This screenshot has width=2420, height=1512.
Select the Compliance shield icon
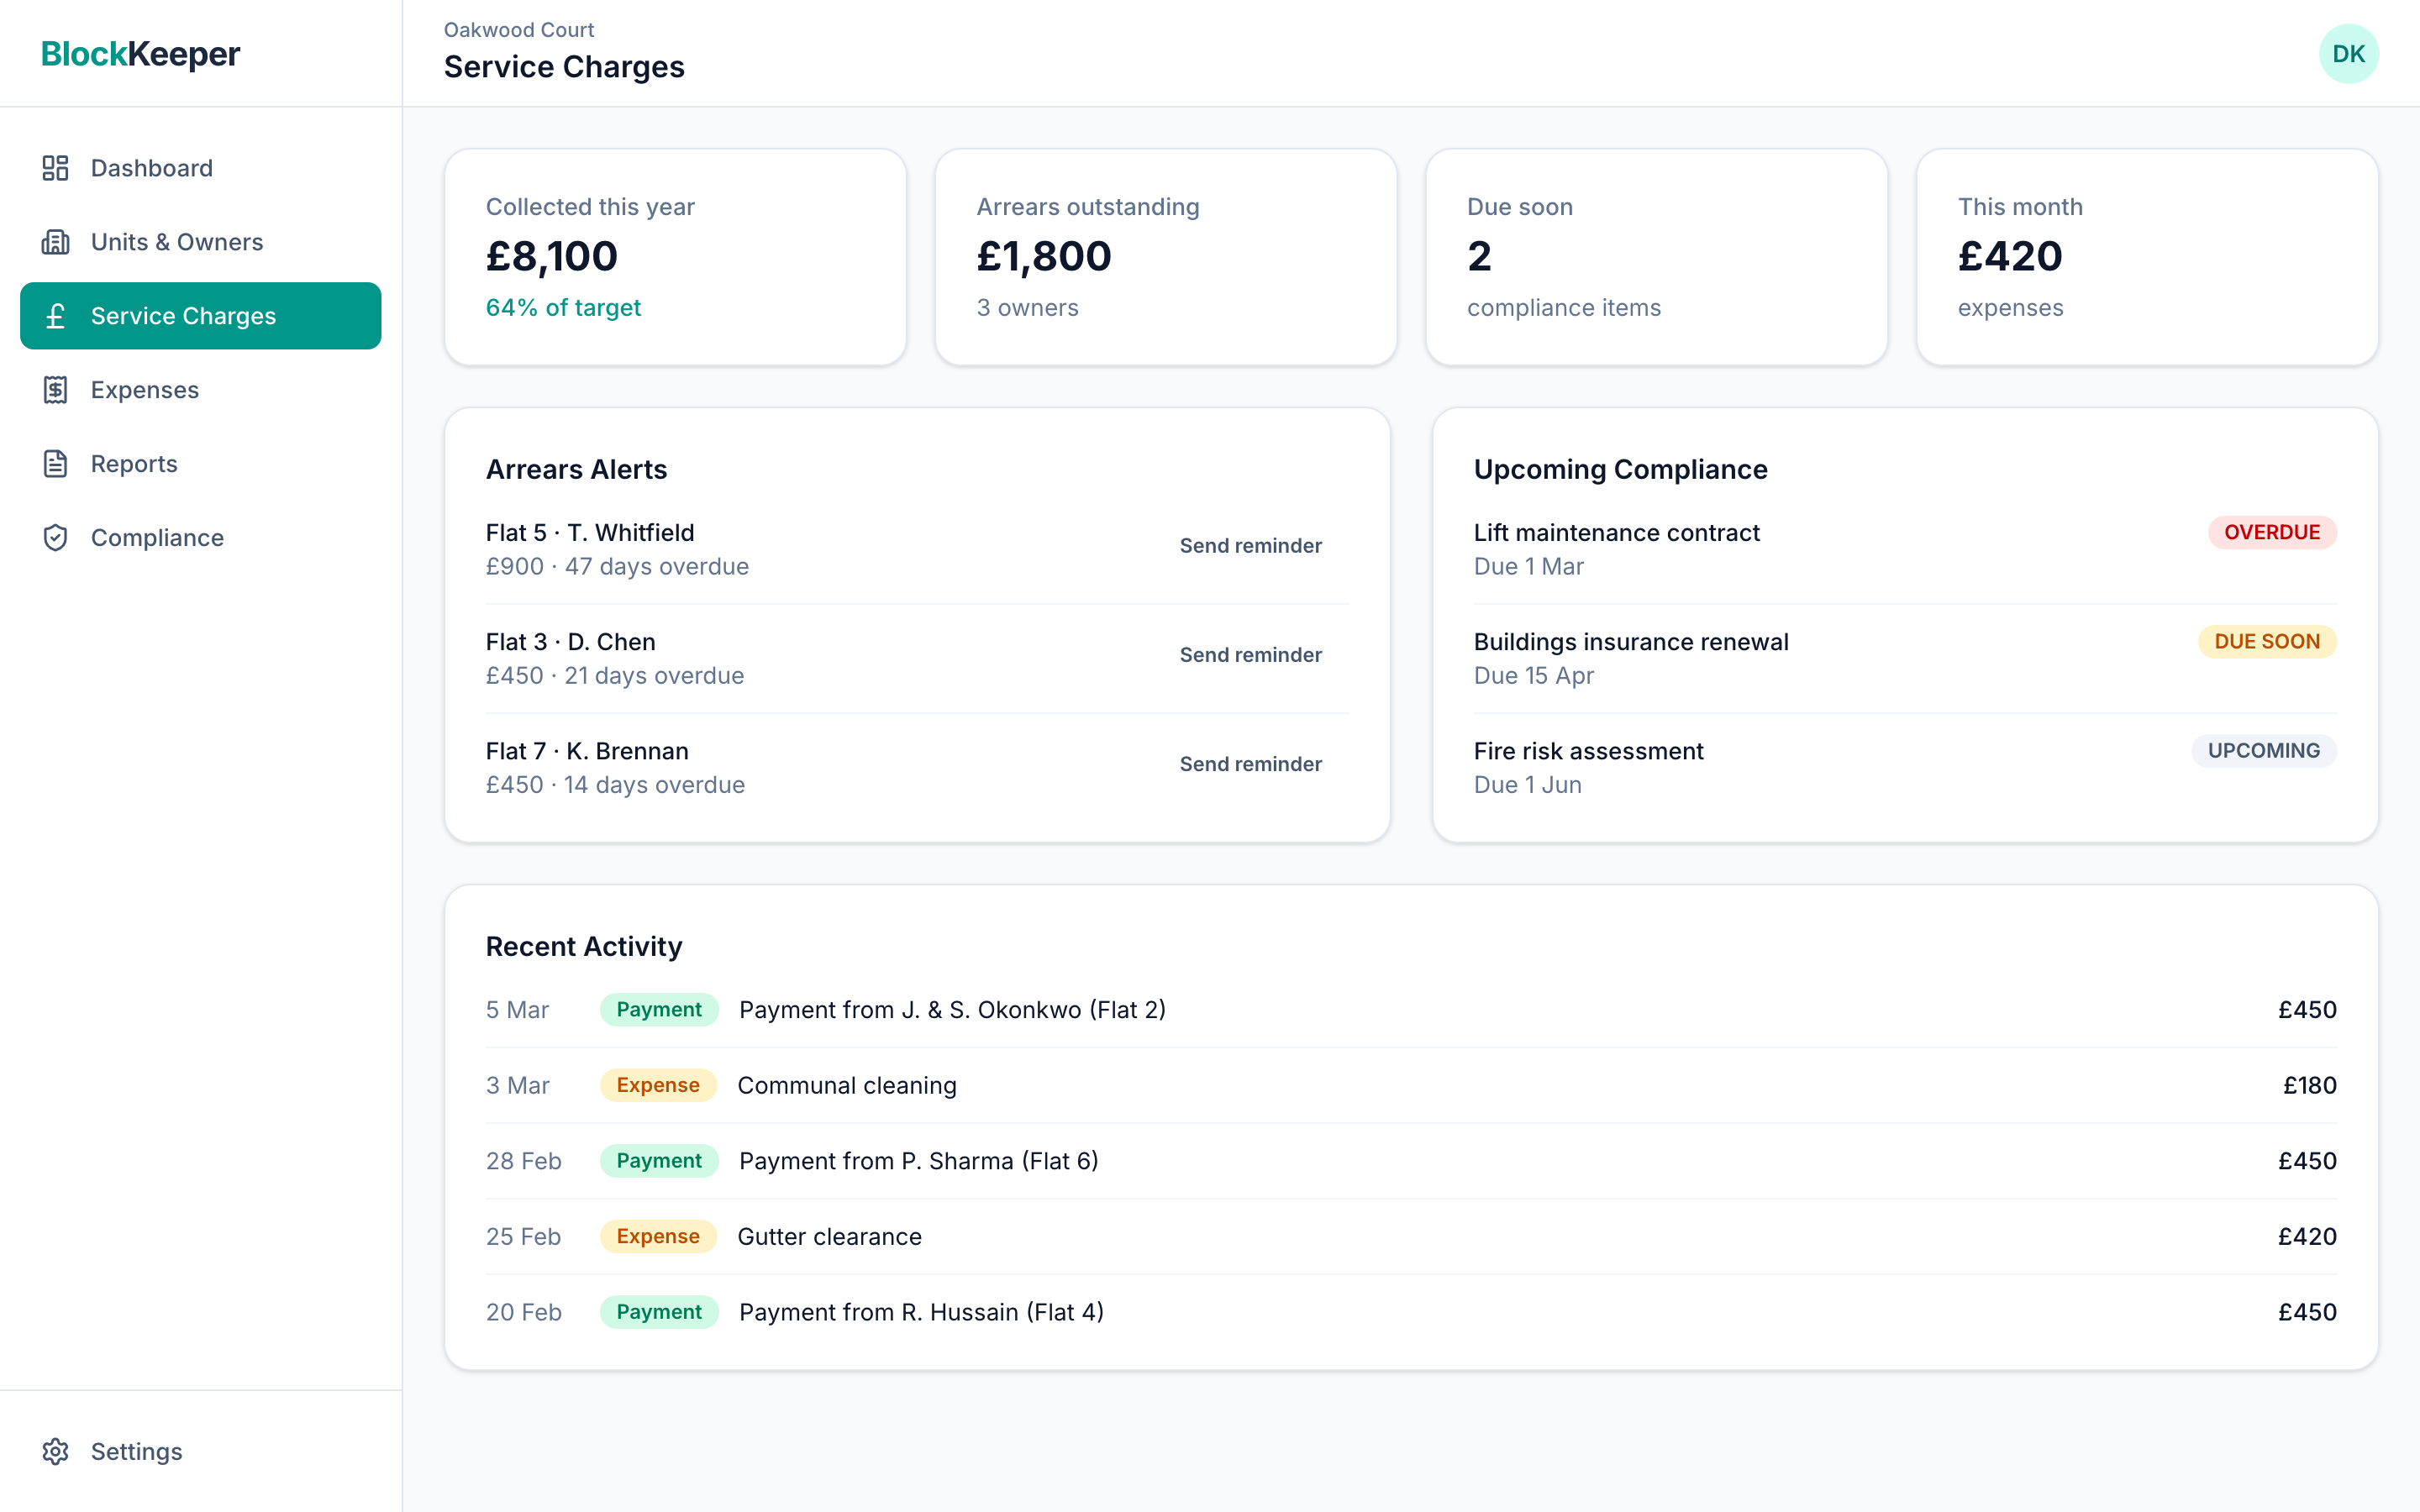tap(56, 537)
